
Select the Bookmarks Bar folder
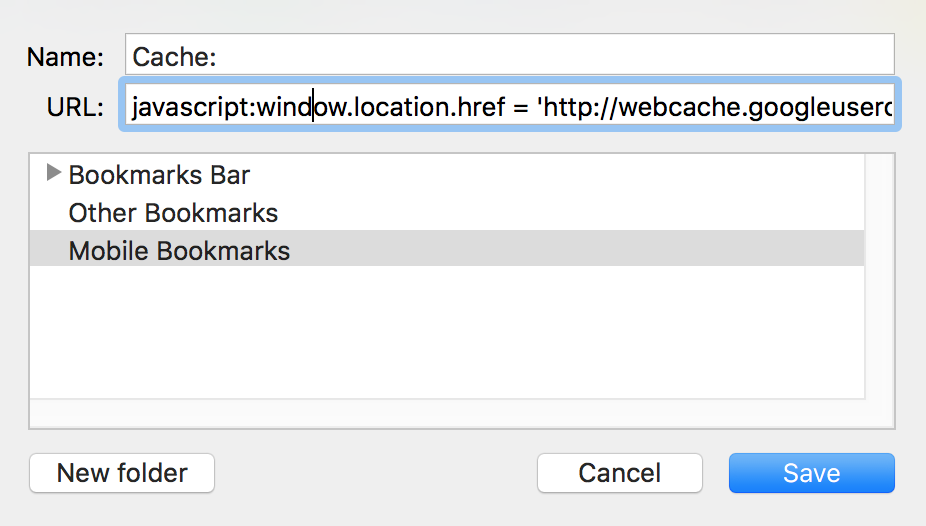coord(159,175)
